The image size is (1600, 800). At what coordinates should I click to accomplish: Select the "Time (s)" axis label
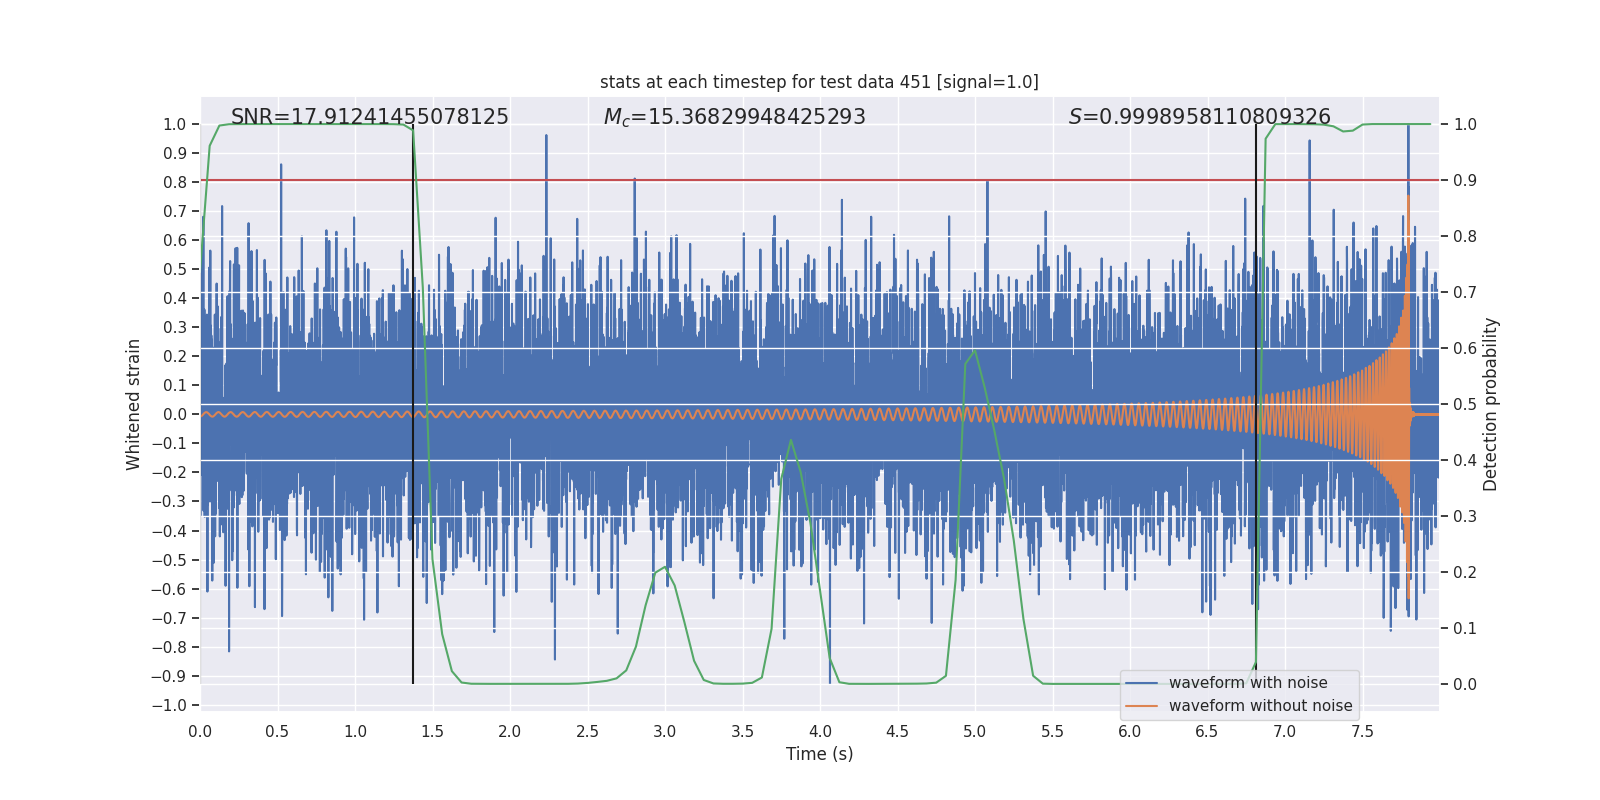click(x=820, y=754)
